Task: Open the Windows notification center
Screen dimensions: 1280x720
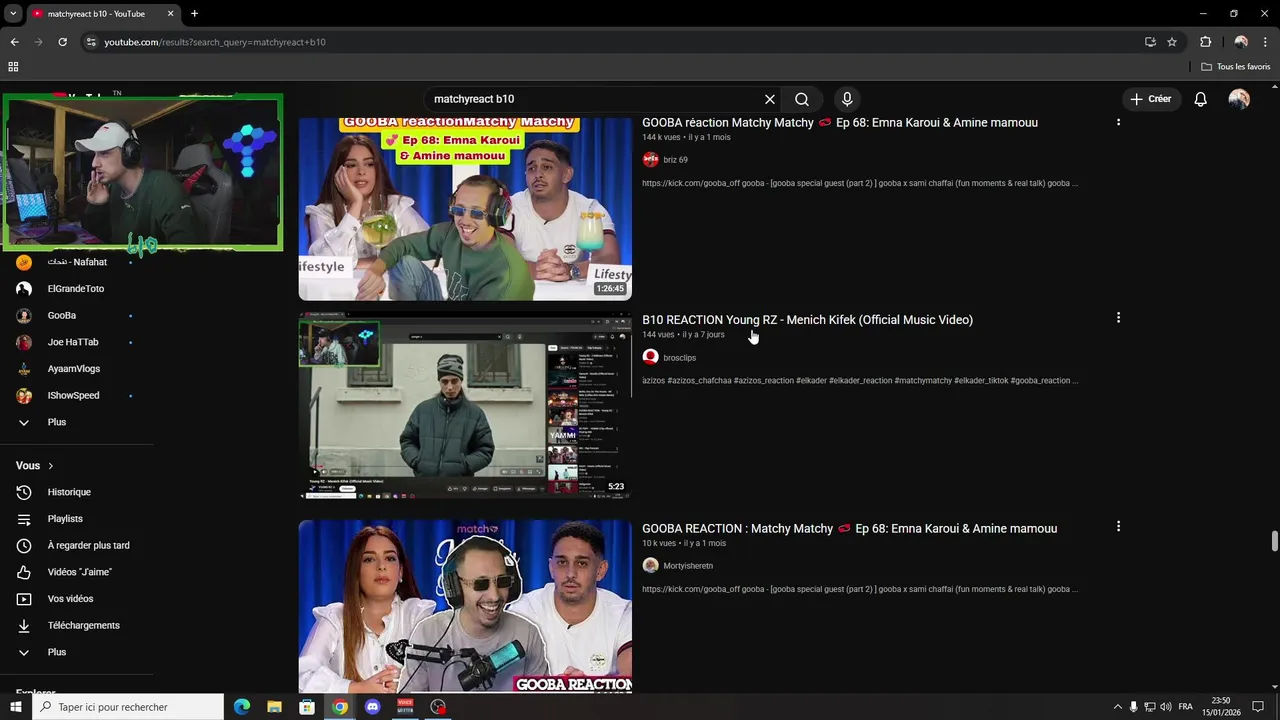Action: coord(1258,707)
